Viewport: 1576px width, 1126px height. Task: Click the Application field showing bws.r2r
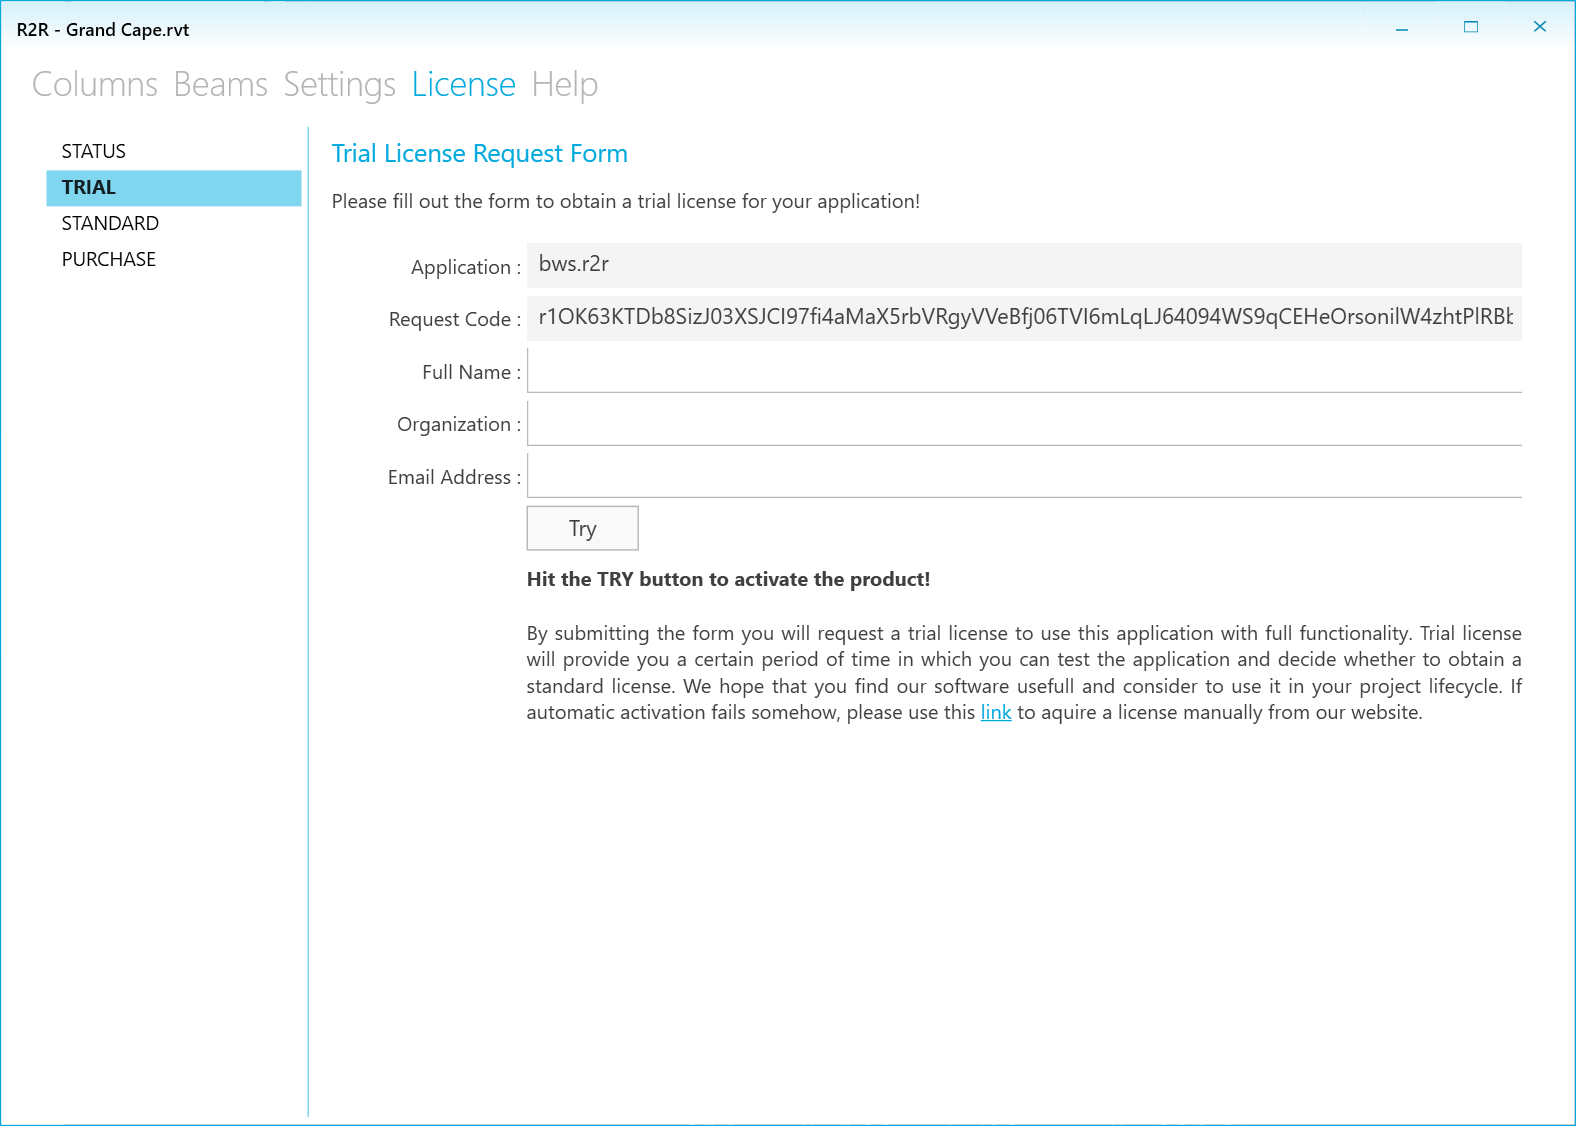coord(1024,265)
